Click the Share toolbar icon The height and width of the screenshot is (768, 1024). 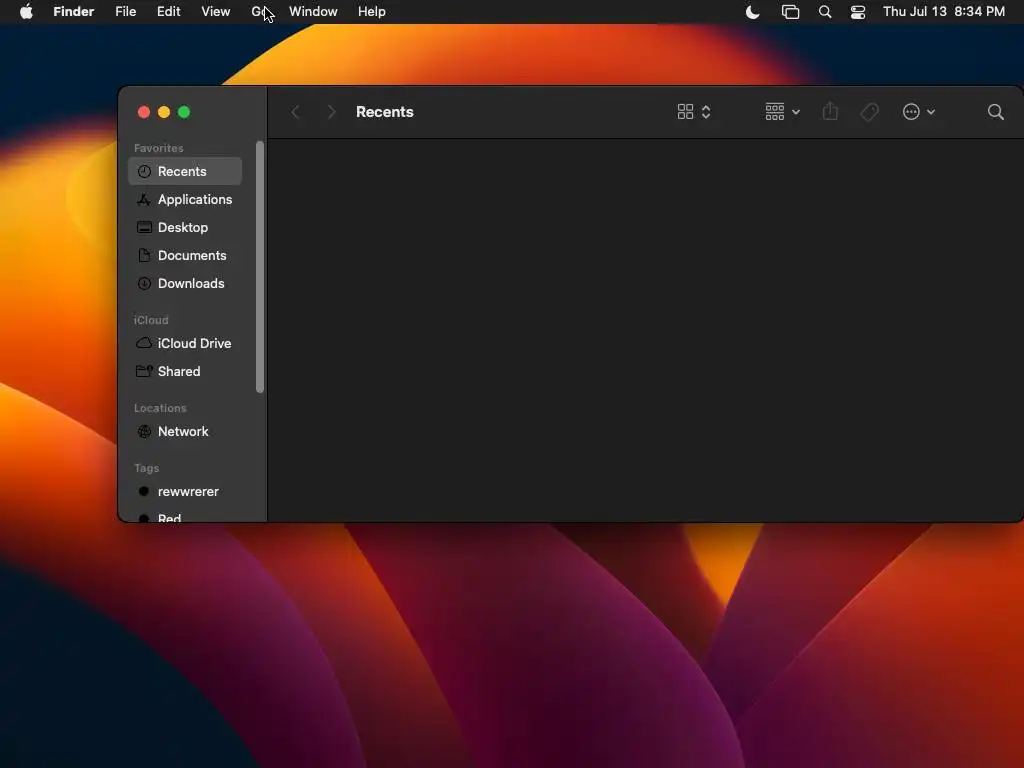point(830,112)
